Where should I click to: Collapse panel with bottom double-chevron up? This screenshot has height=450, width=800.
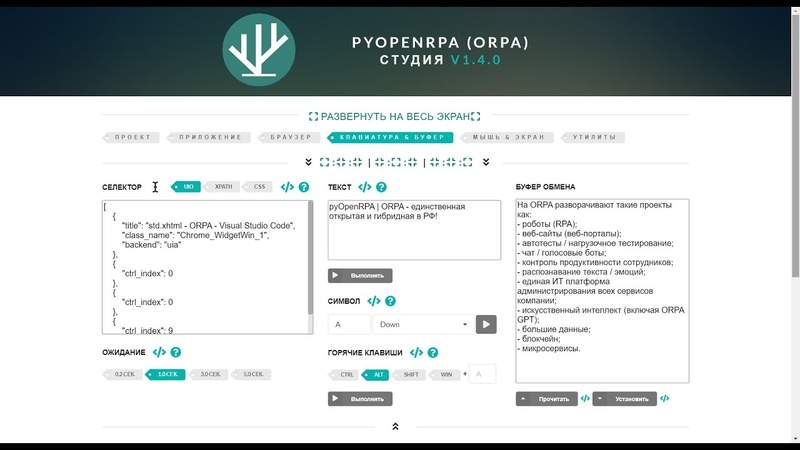pyautogui.click(x=395, y=427)
